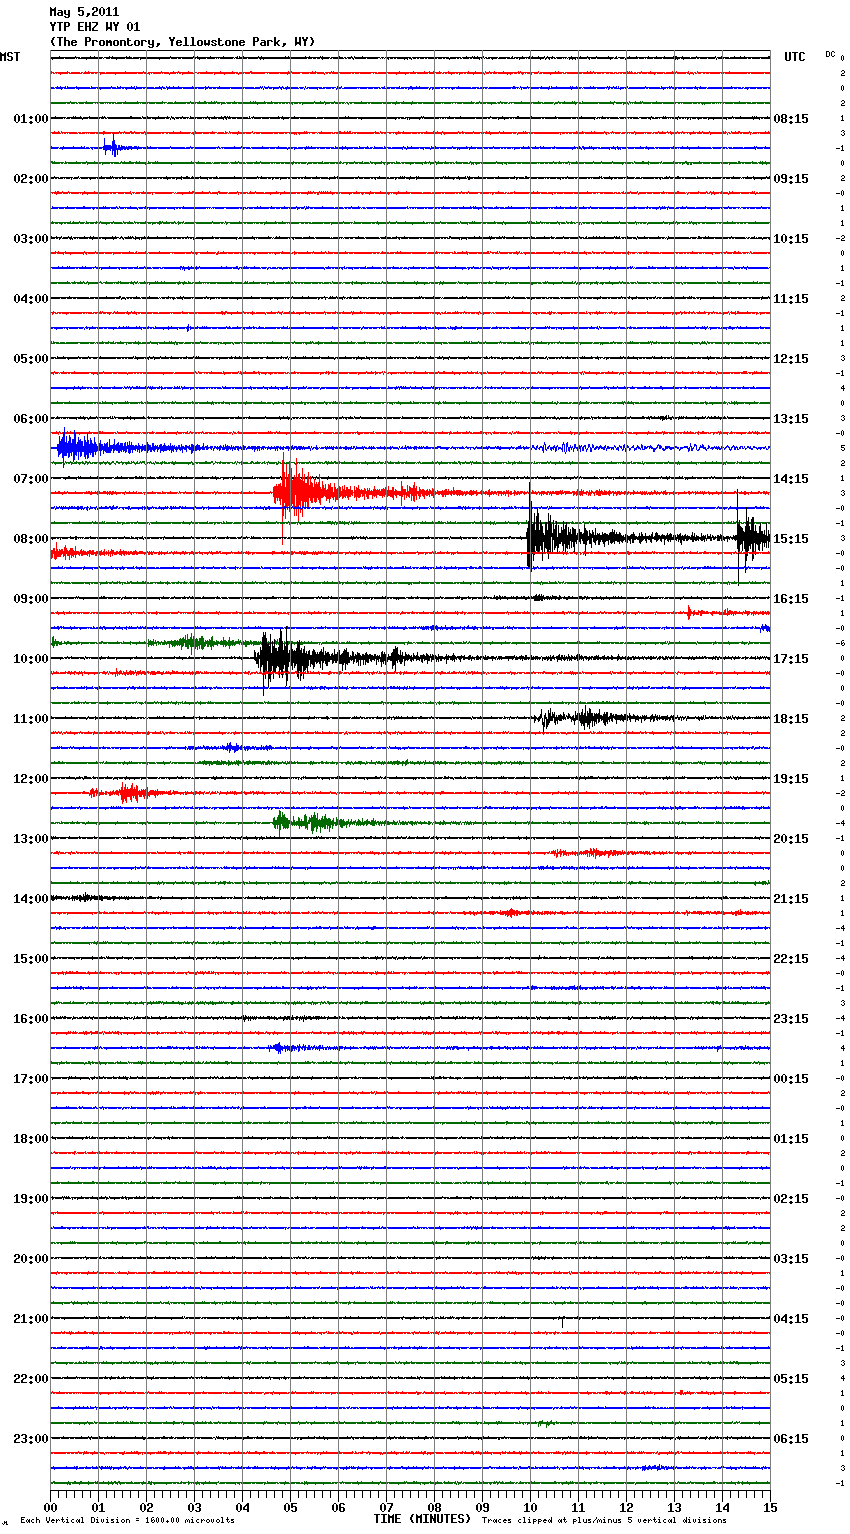Click the "11:15" UTC time label
850x1534 pixels.
[x=791, y=299]
